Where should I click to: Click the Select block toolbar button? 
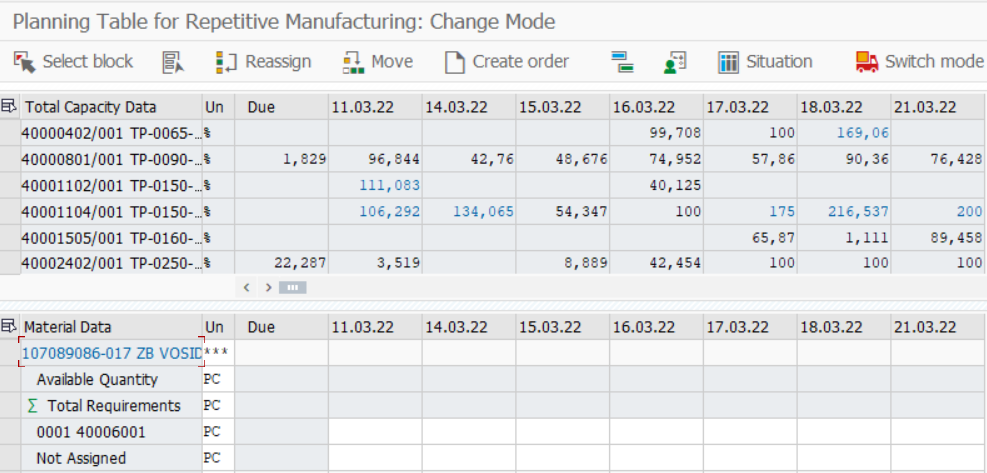click(73, 62)
